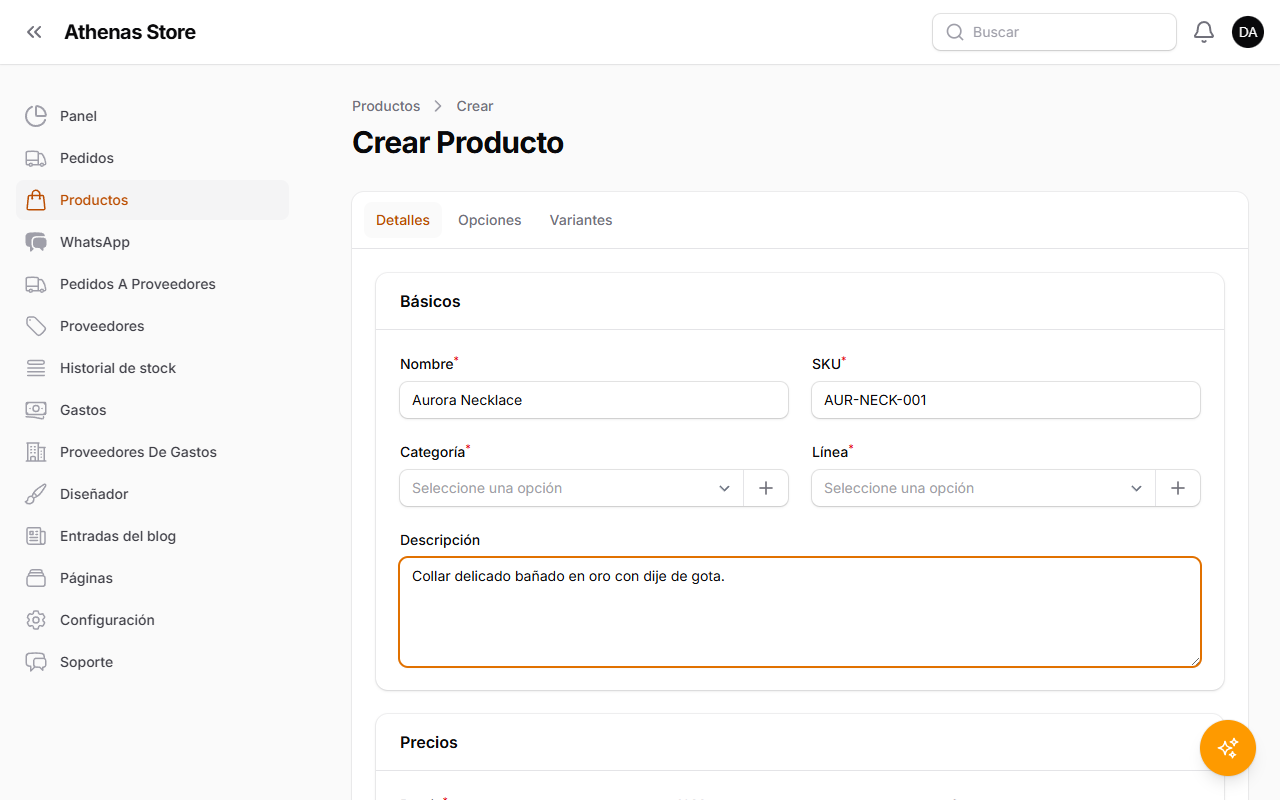Click the Proveedores tag icon
This screenshot has width=1280, height=800.
pos(36,326)
